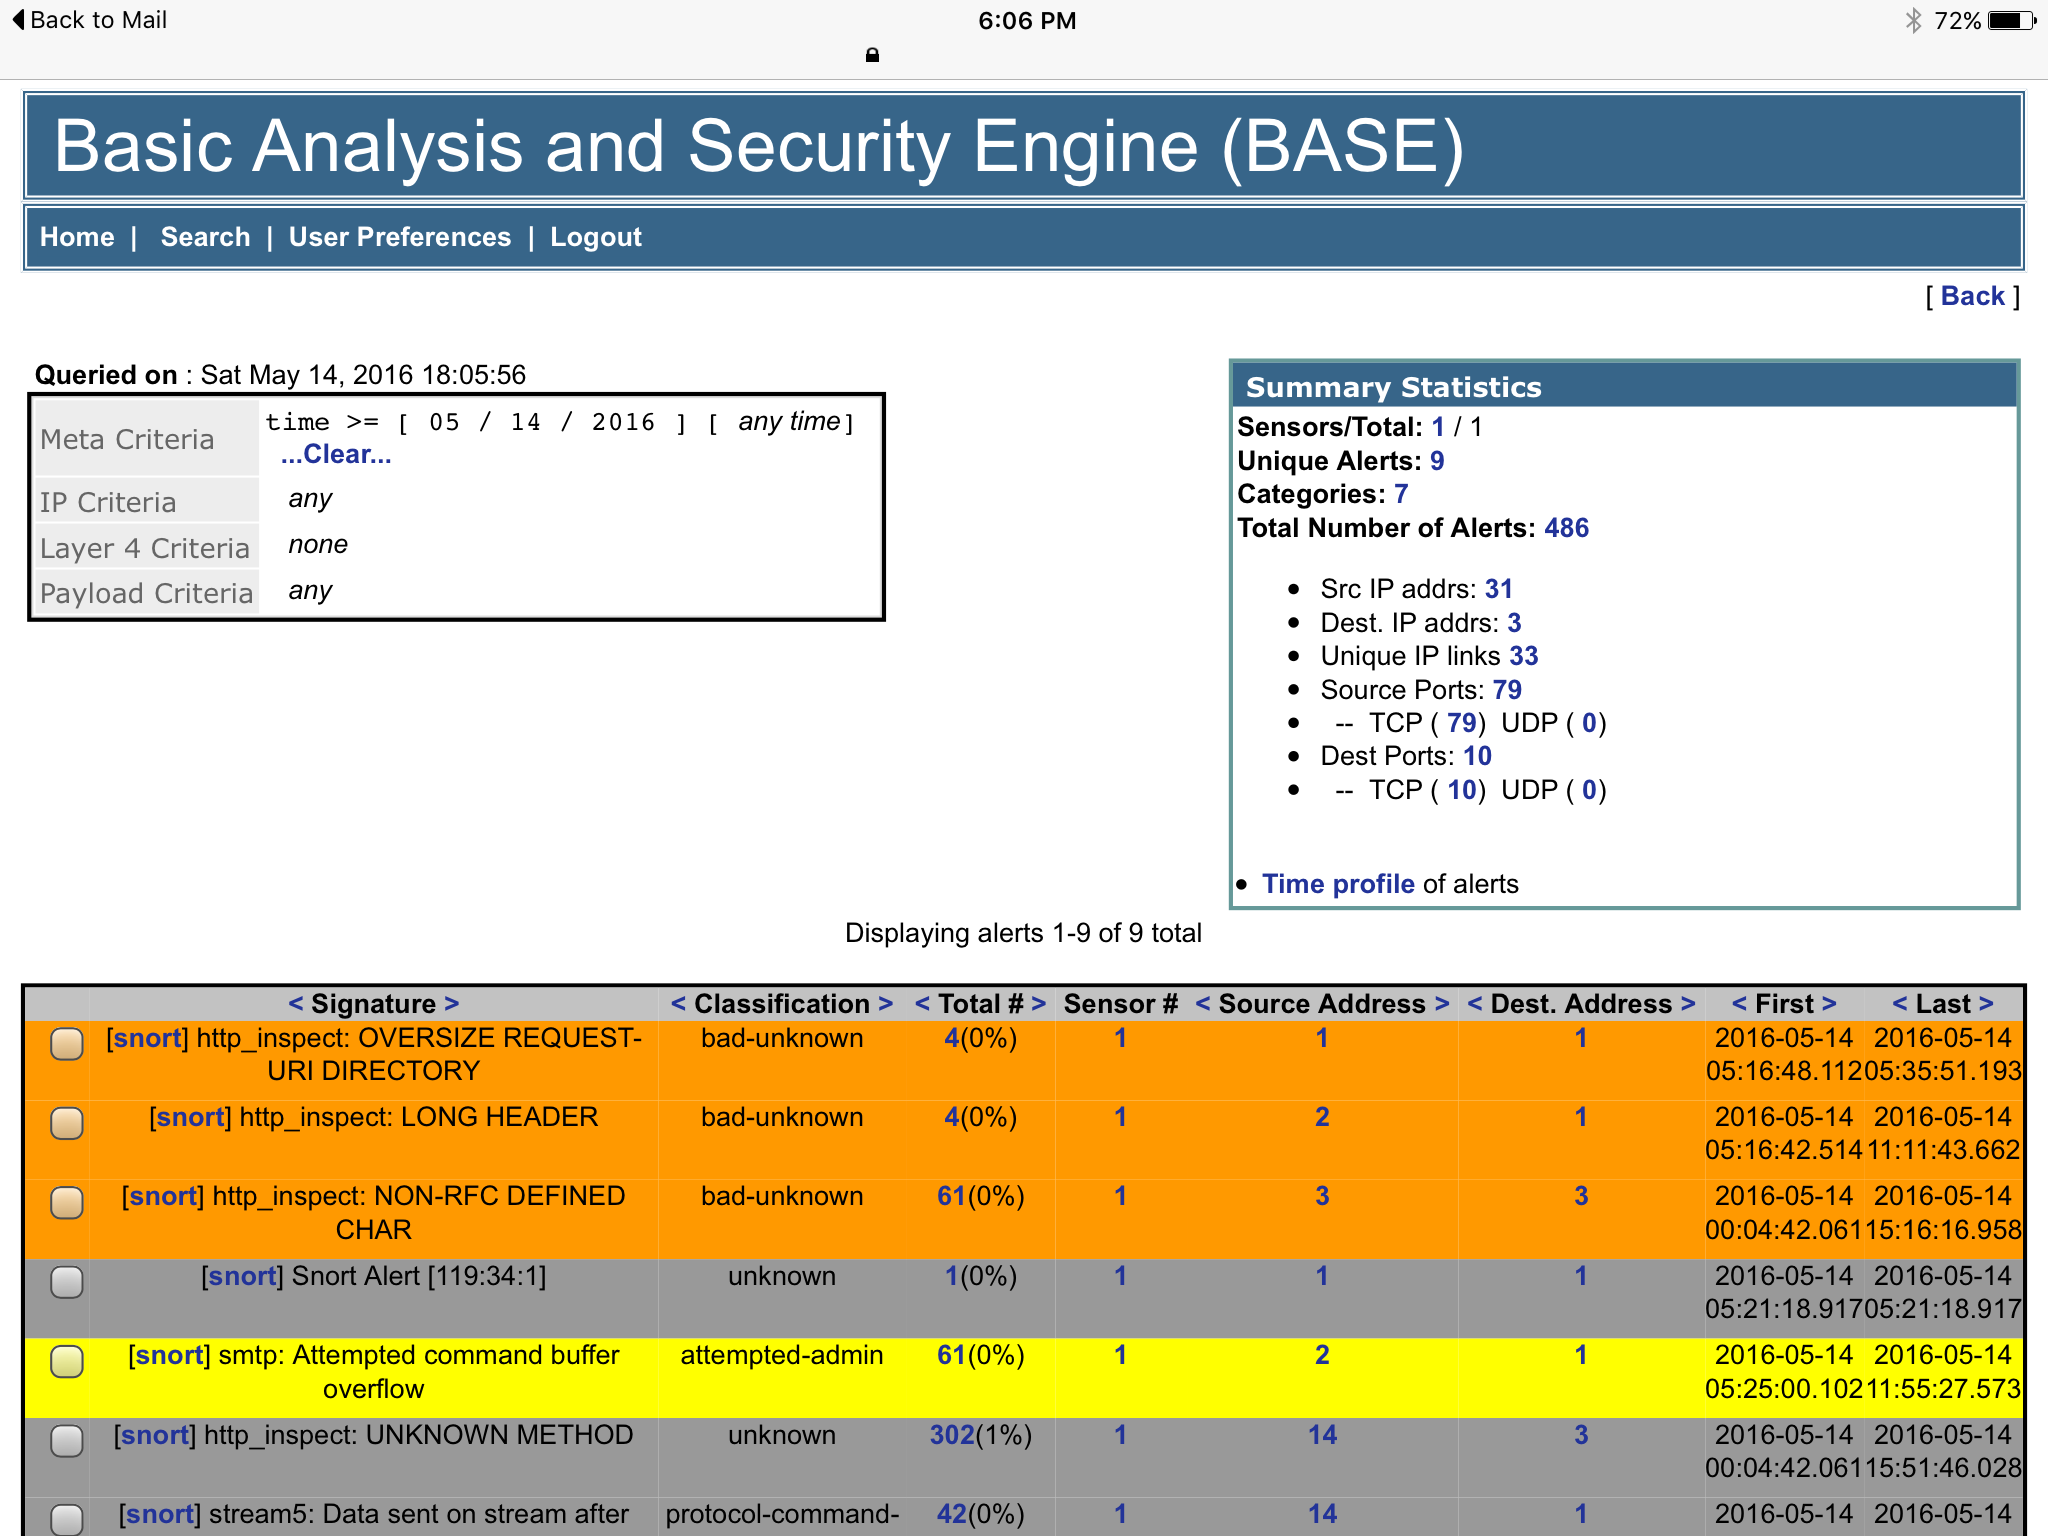Click the Back link at top right
This screenshot has width=2048, height=1536.
tap(1972, 296)
